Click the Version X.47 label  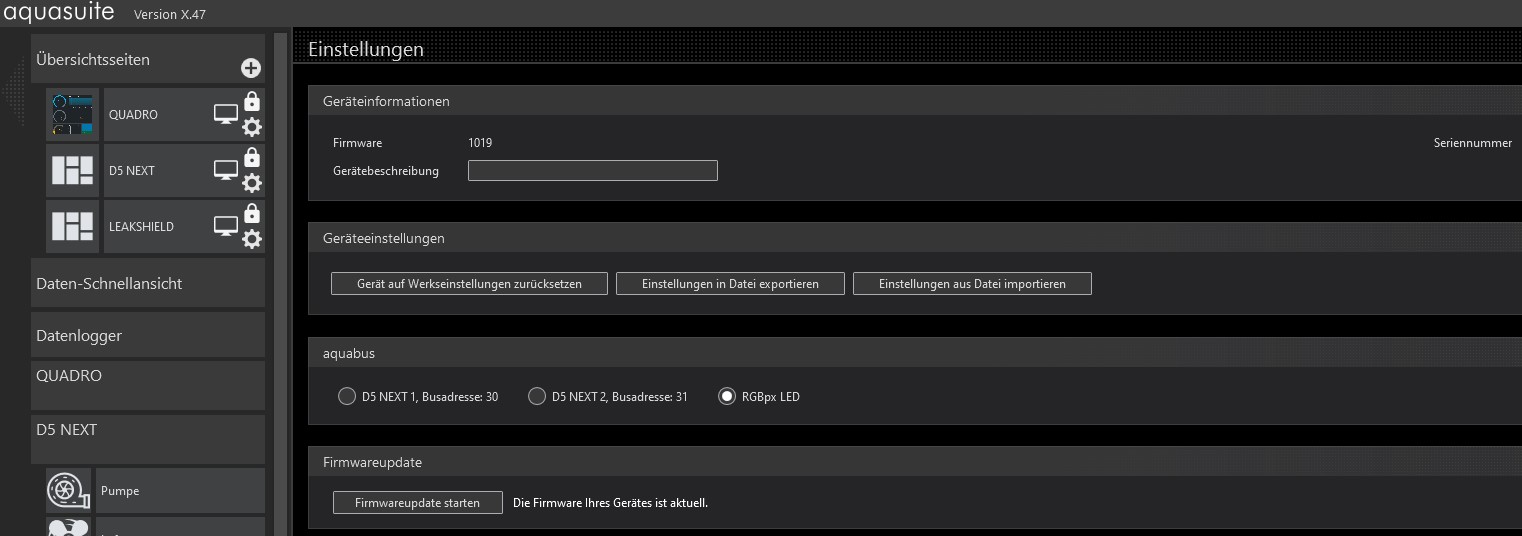[x=170, y=15]
